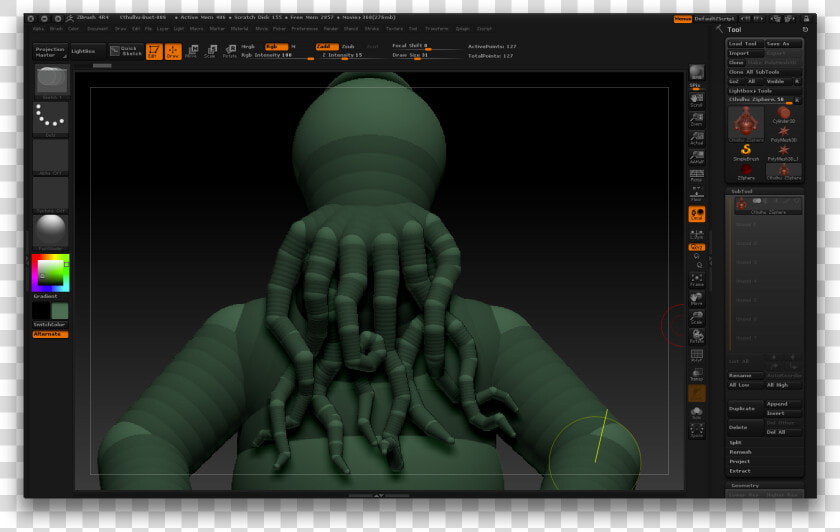This screenshot has width=840, height=532.
Task: Adjust Z Intensity slider
Action: pyautogui.click(x=355, y=55)
